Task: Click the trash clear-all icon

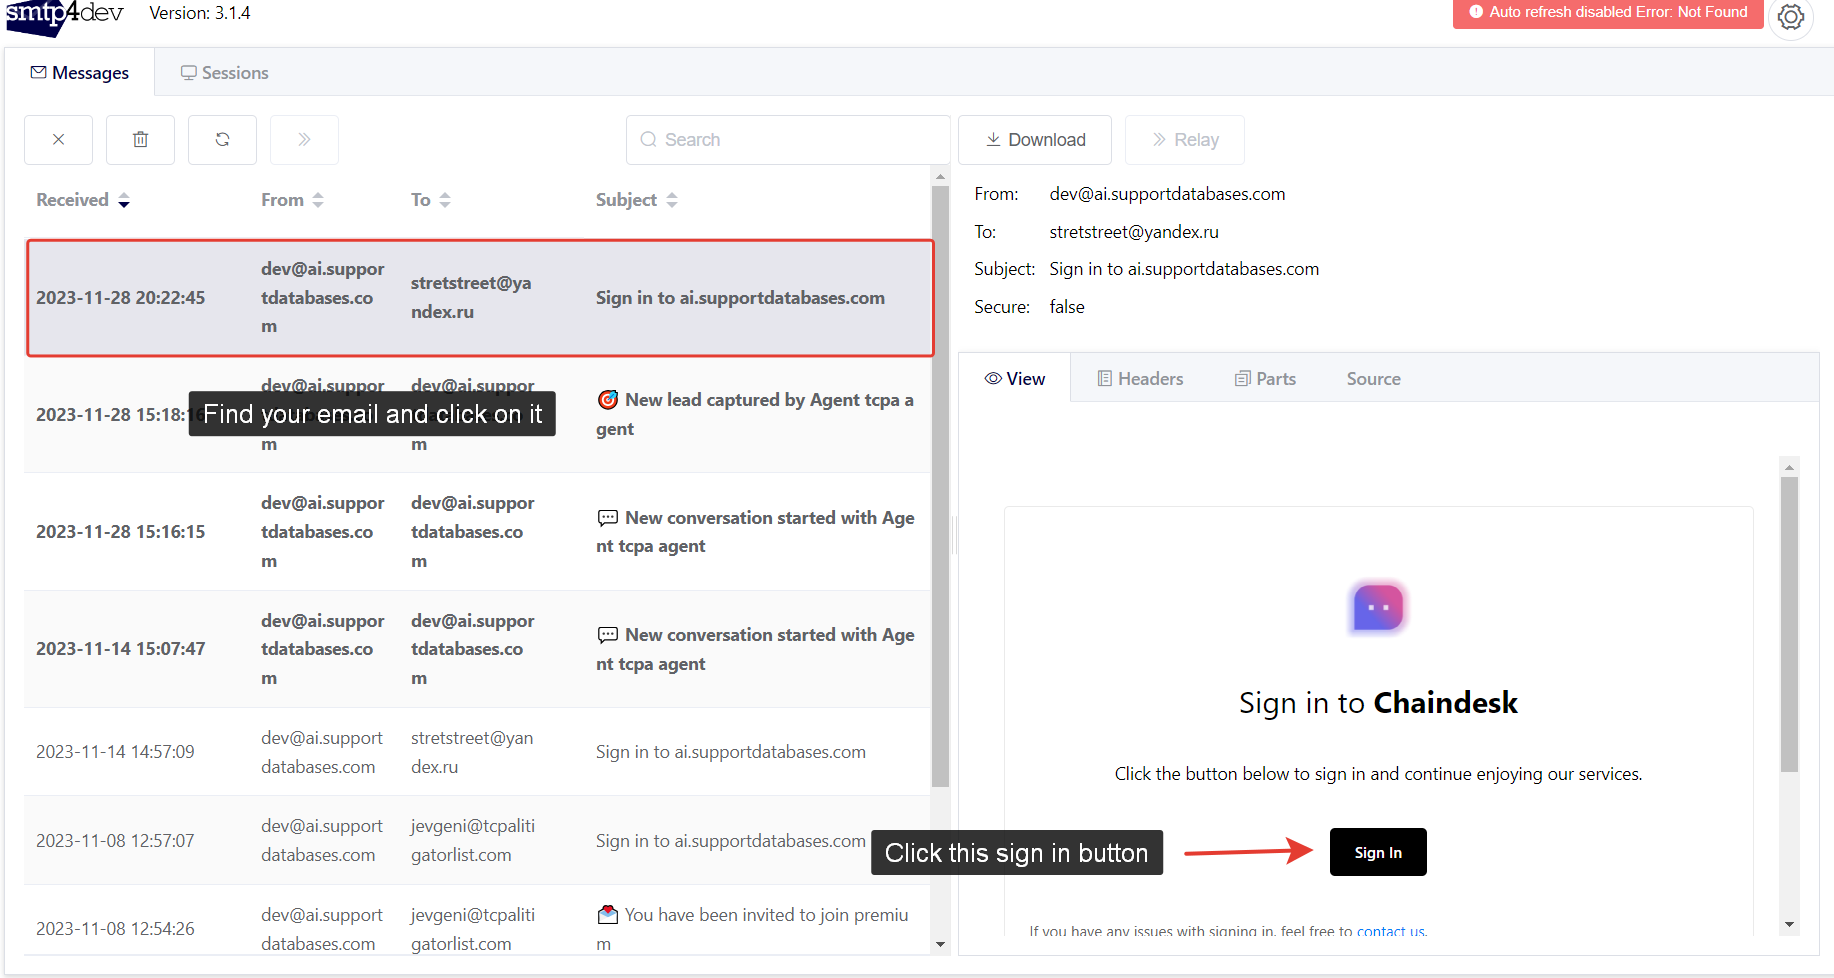Action: (140, 140)
